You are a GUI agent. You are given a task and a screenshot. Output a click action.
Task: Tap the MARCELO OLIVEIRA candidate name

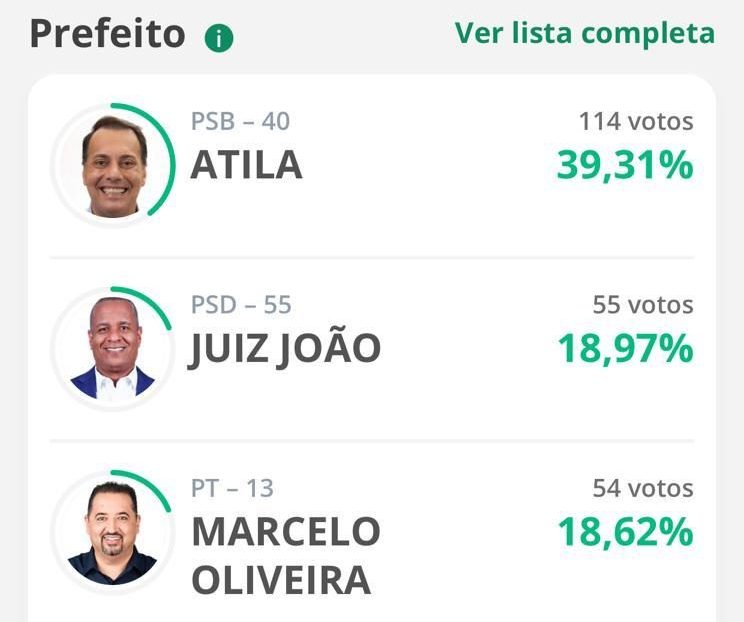[x=285, y=555]
